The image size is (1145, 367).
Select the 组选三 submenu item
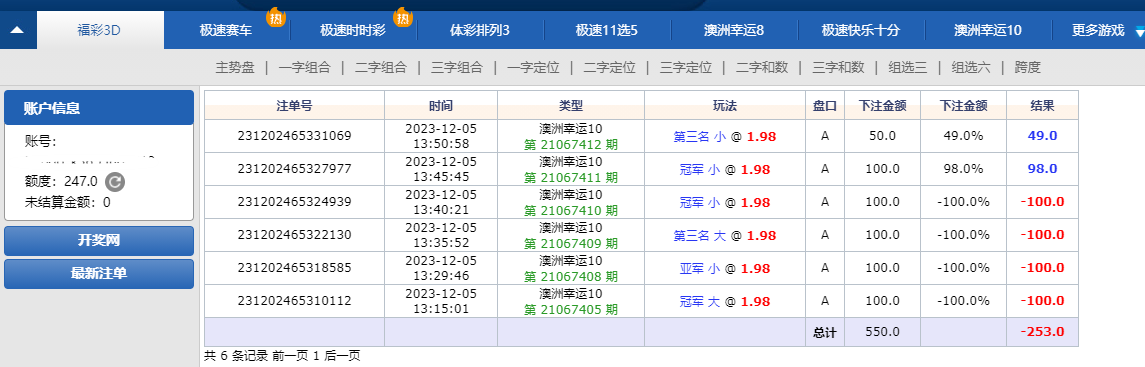pos(908,68)
